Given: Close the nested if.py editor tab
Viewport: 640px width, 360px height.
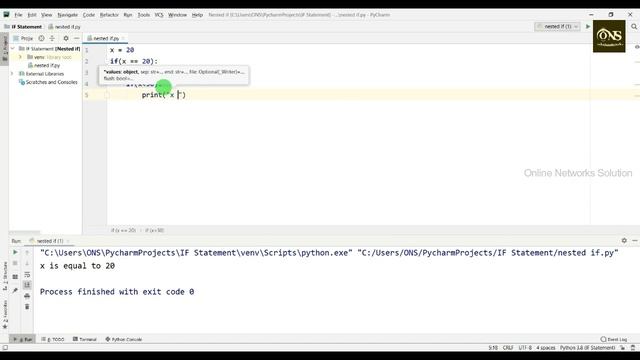Looking at the screenshot, I should (123, 38).
